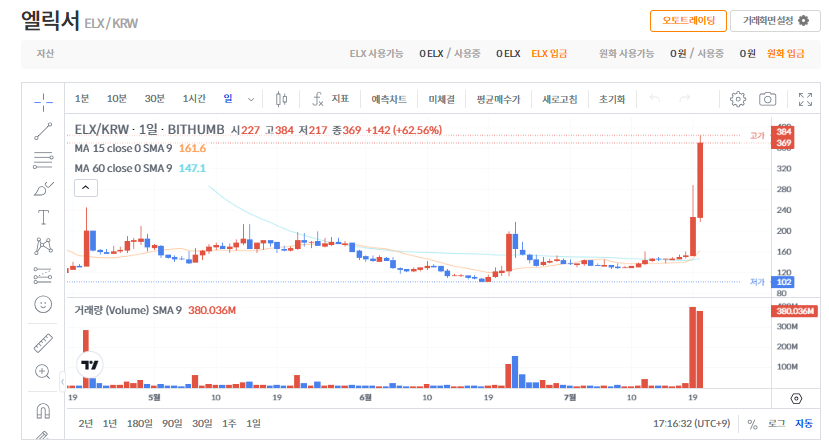Toggle 평균매수가 line display
This screenshot has height=444, width=829.
[498, 99]
